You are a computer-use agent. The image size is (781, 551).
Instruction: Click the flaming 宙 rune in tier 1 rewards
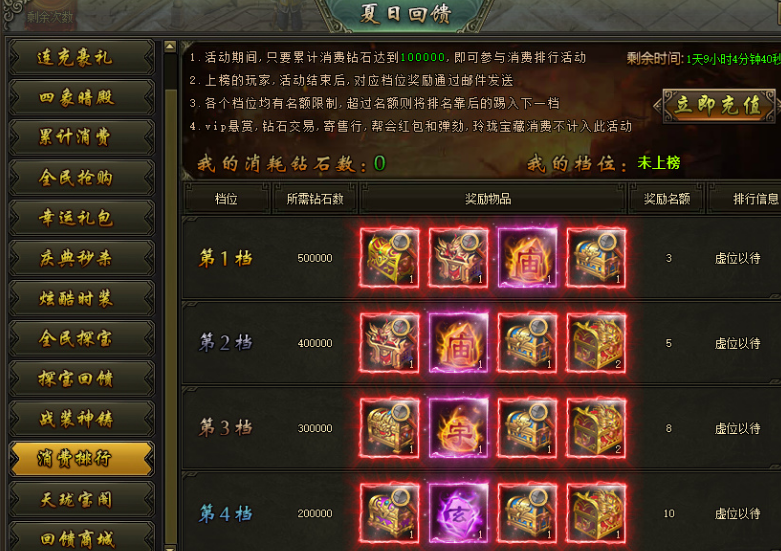[527, 258]
